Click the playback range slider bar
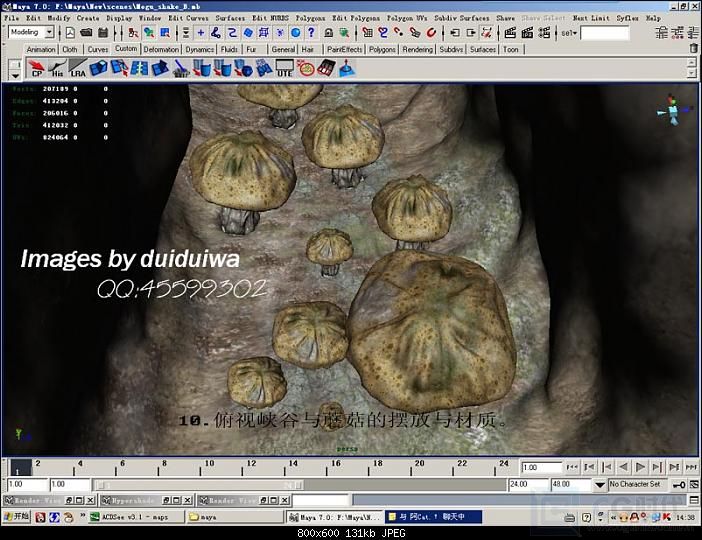This screenshot has height=540, width=702. (x=198, y=485)
